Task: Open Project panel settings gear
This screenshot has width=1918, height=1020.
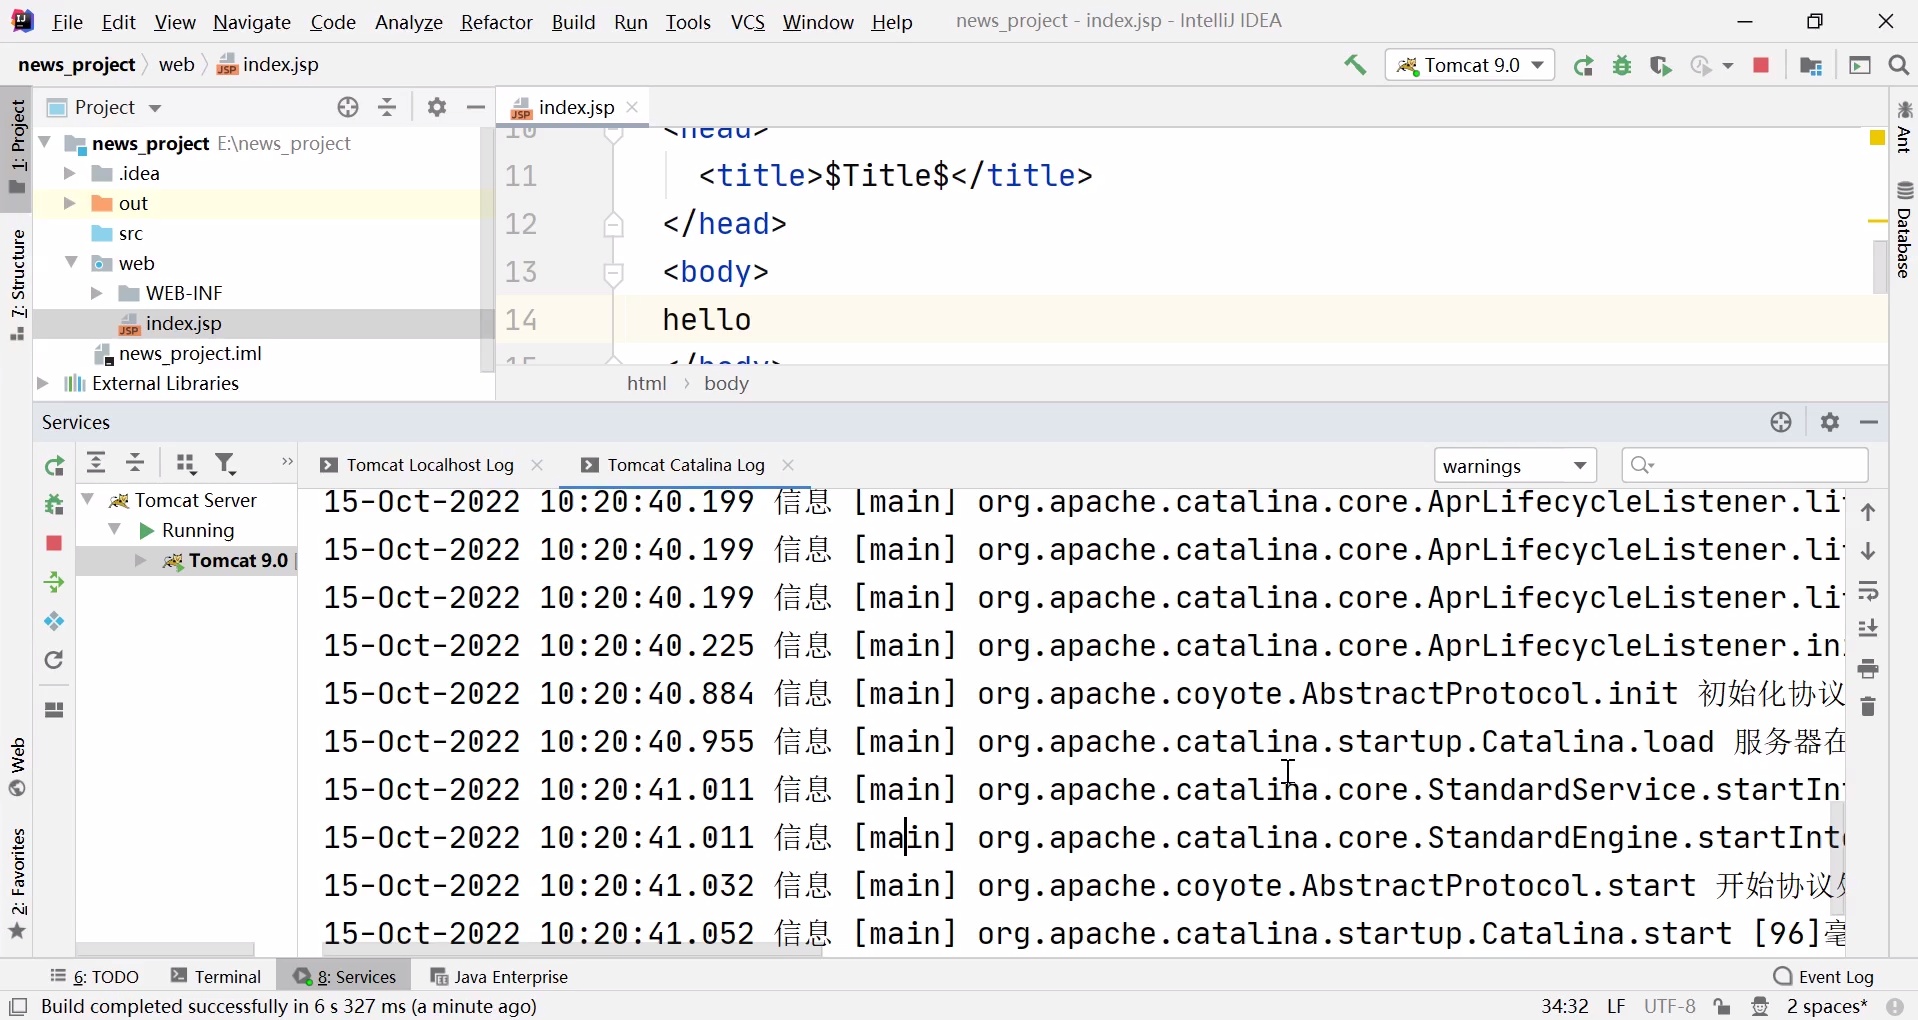Action: coord(437,107)
